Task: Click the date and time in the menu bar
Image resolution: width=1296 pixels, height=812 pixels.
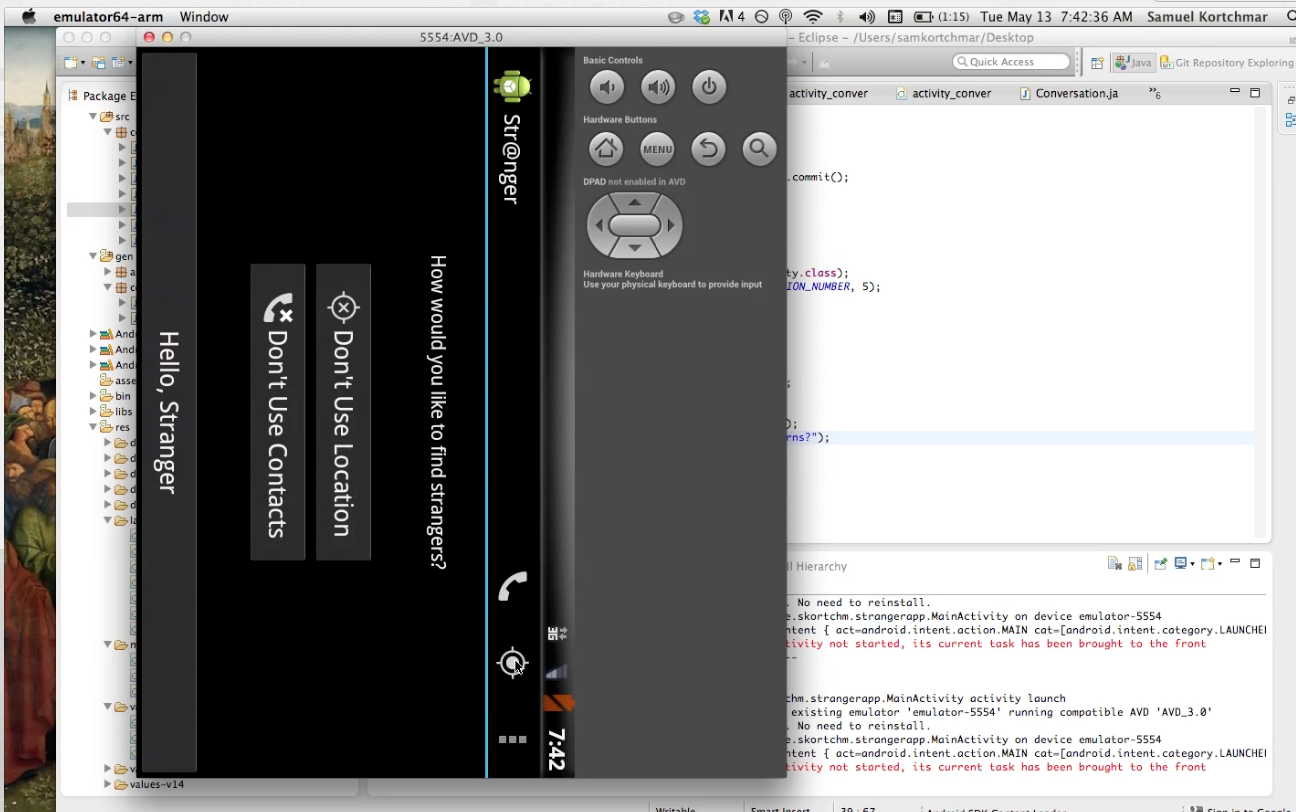Action: pyautogui.click(x=1057, y=16)
